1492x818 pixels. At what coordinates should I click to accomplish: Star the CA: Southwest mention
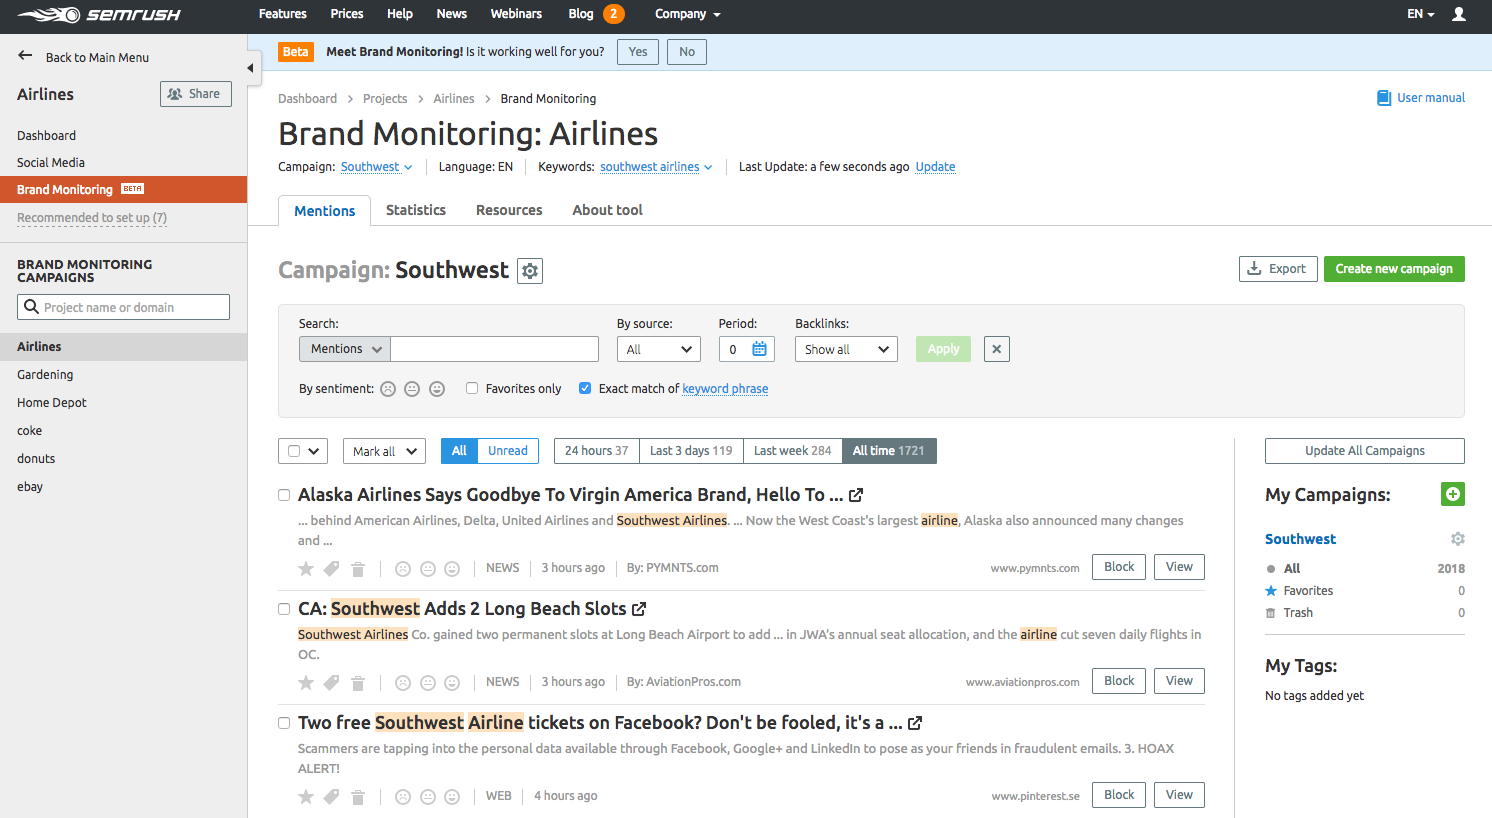[306, 683]
